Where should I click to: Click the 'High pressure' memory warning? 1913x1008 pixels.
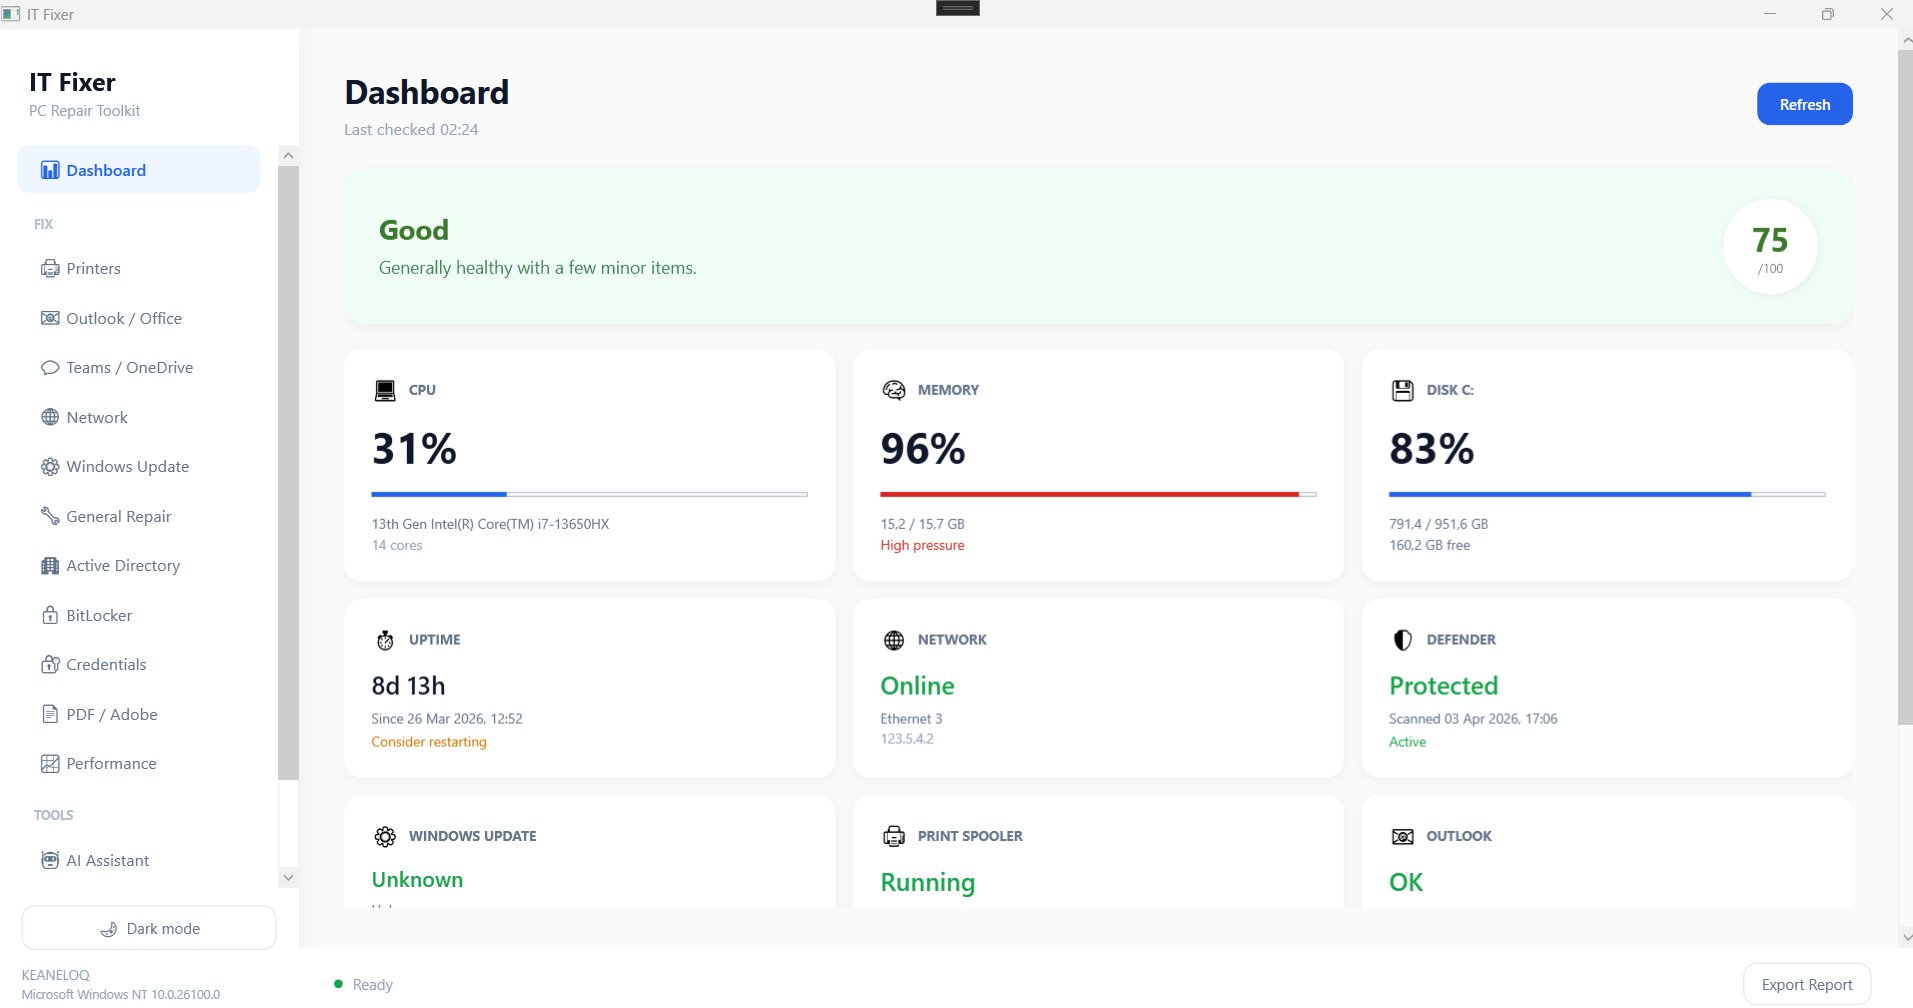(x=922, y=545)
